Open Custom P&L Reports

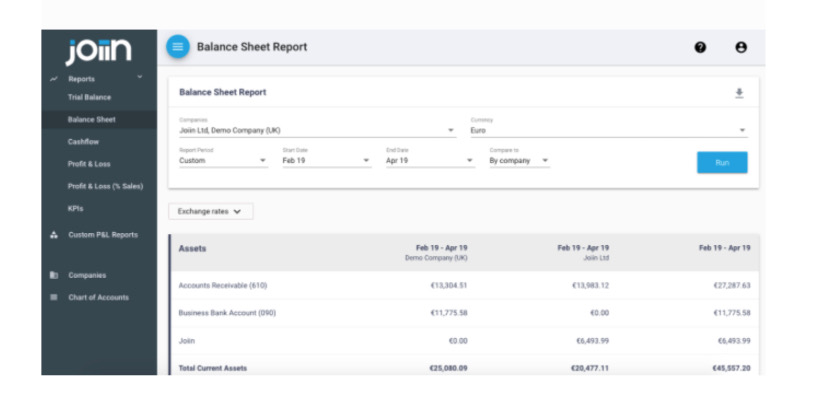click(x=103, y=235)
